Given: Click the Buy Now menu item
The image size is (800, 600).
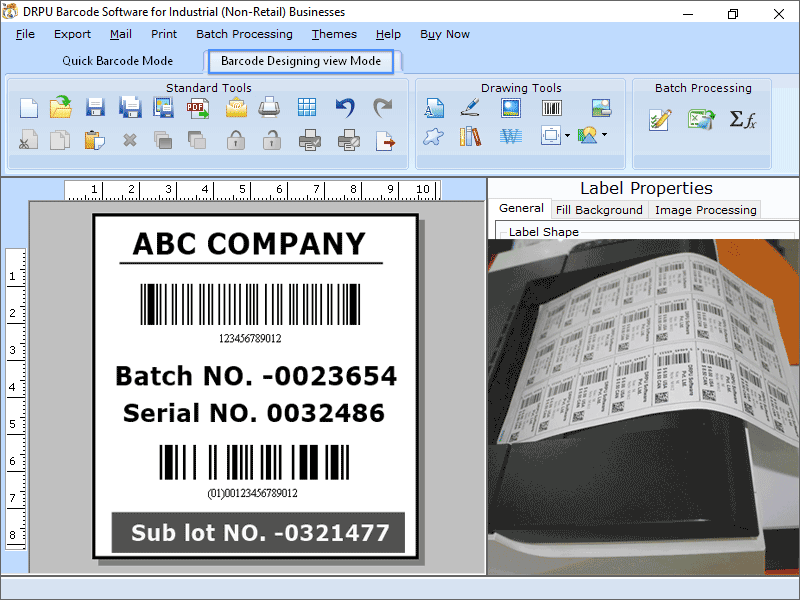Looking at the screenshot, I should 445,34.
